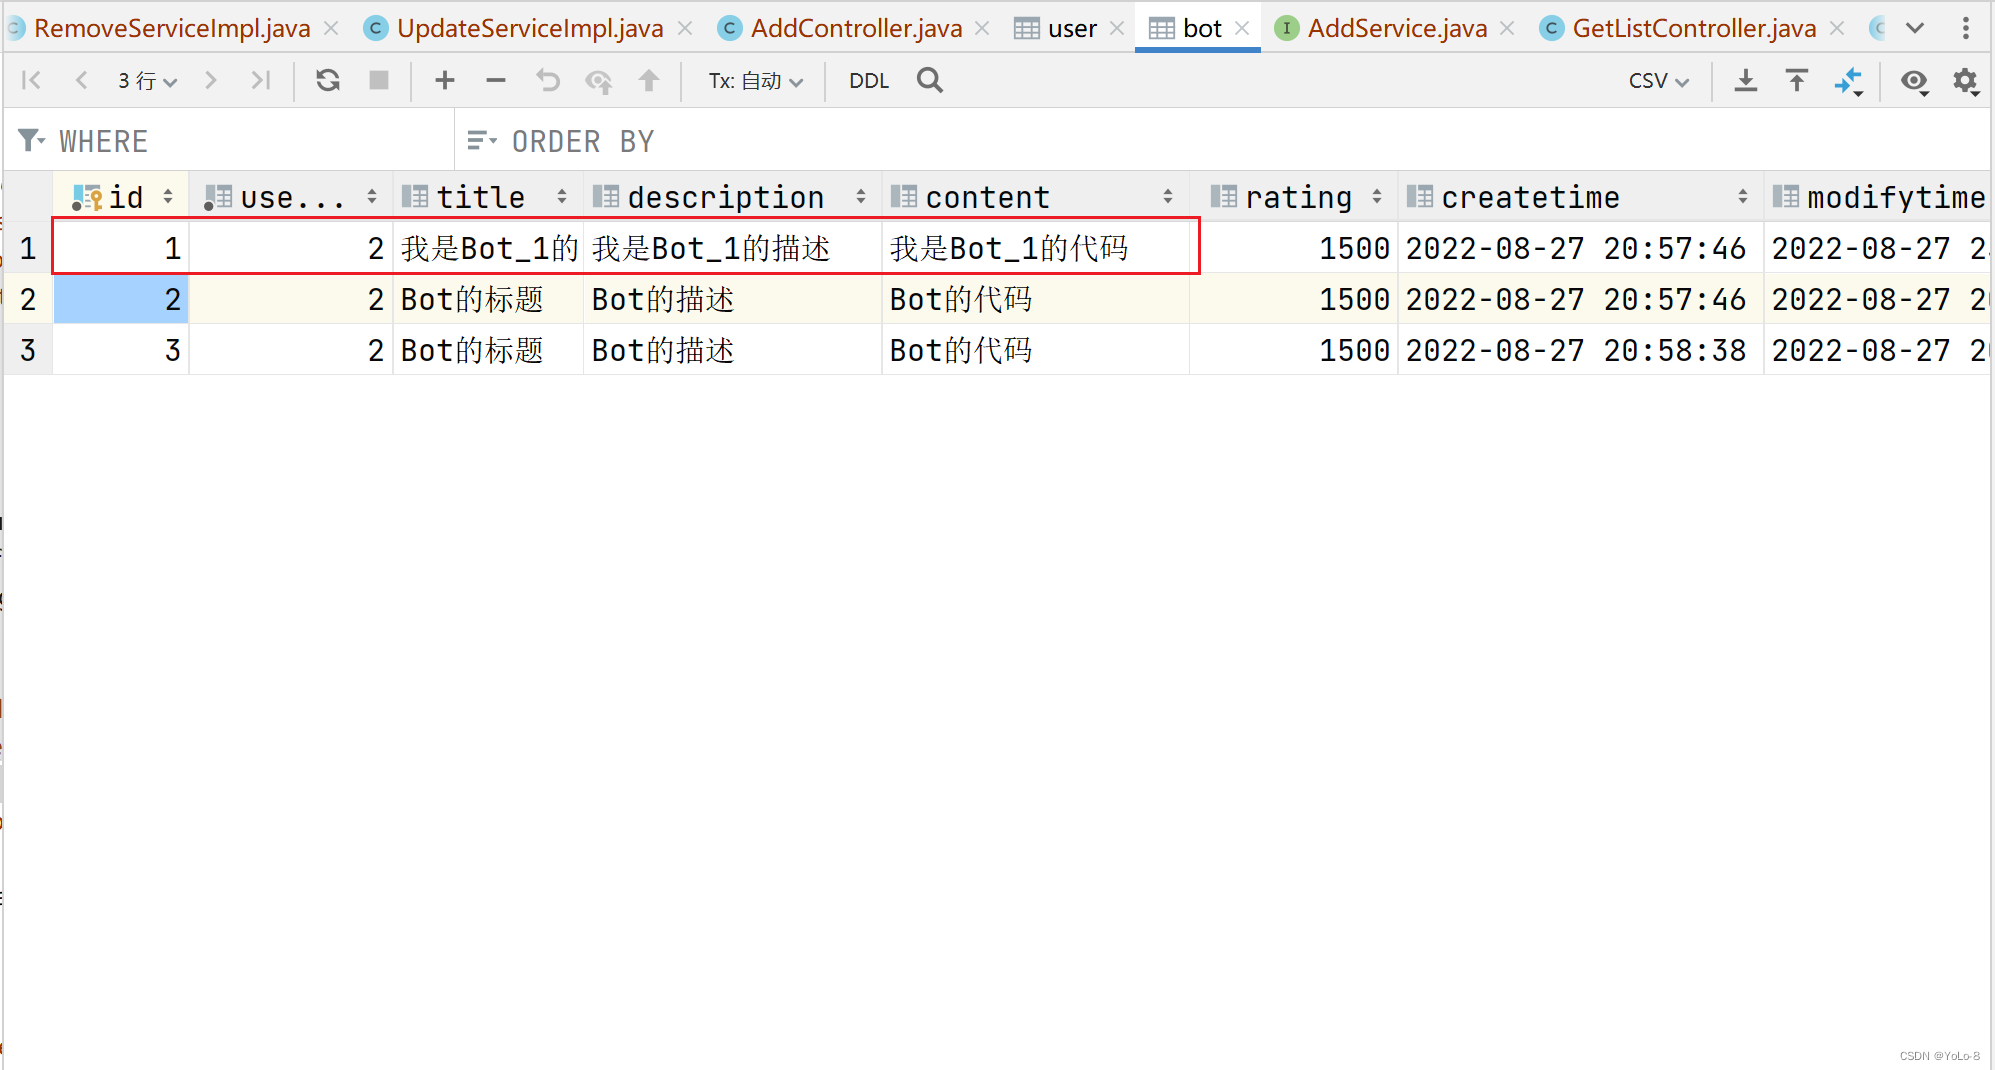
Task: Select row number 3 header
Action: [28, 350]
